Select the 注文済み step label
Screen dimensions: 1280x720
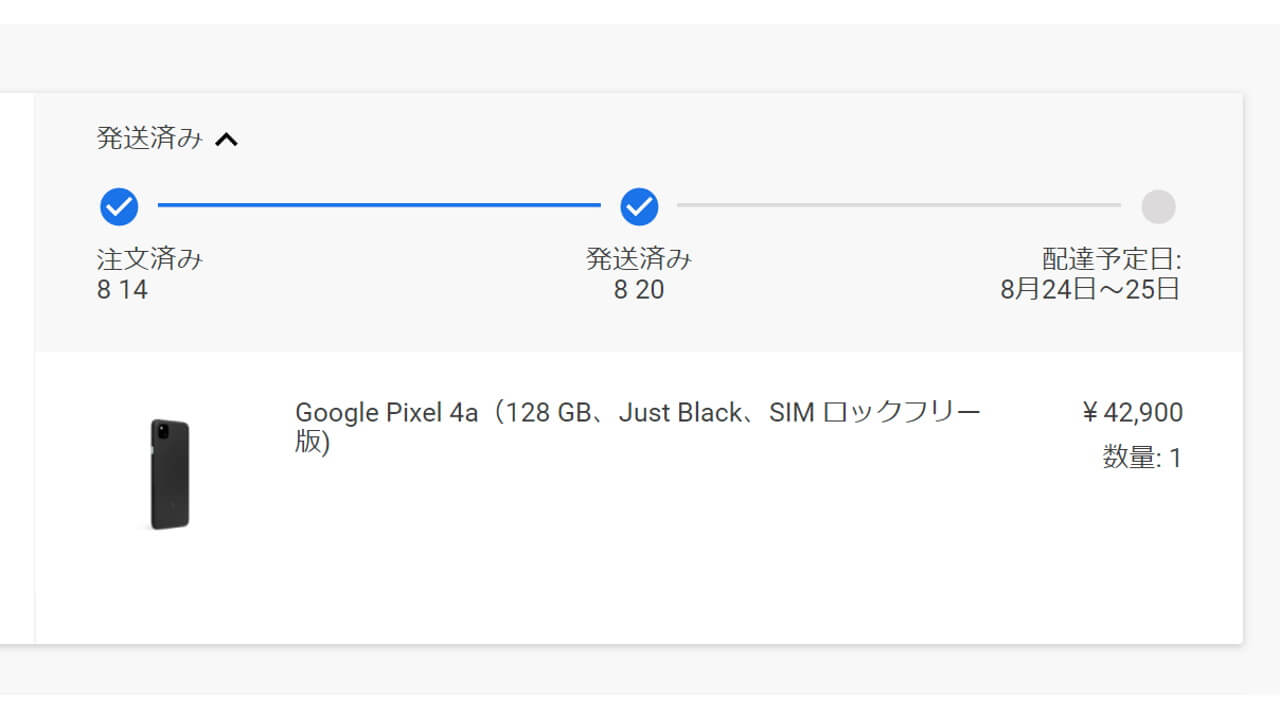(150, 260)
